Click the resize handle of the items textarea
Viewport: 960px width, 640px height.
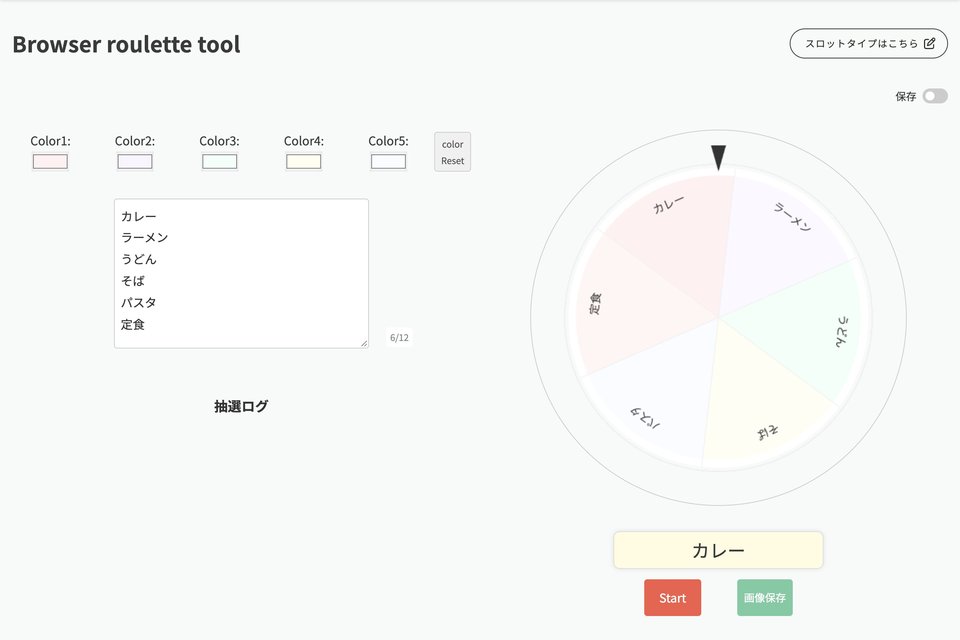pyautogui.click(x=364, y=344)
